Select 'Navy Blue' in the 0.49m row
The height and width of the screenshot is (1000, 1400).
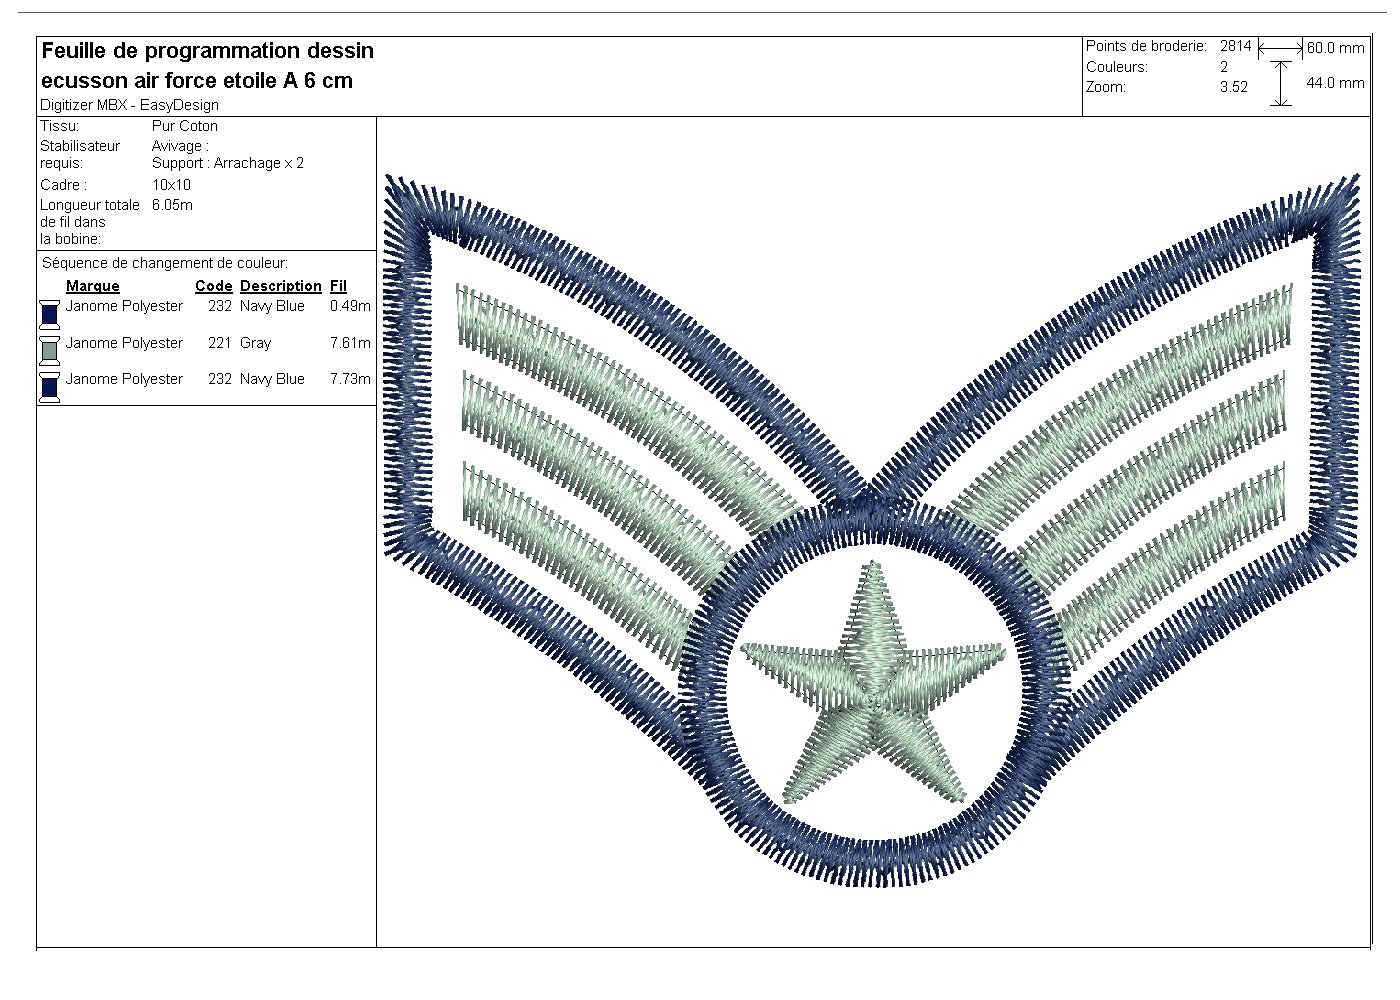[272, 306]
